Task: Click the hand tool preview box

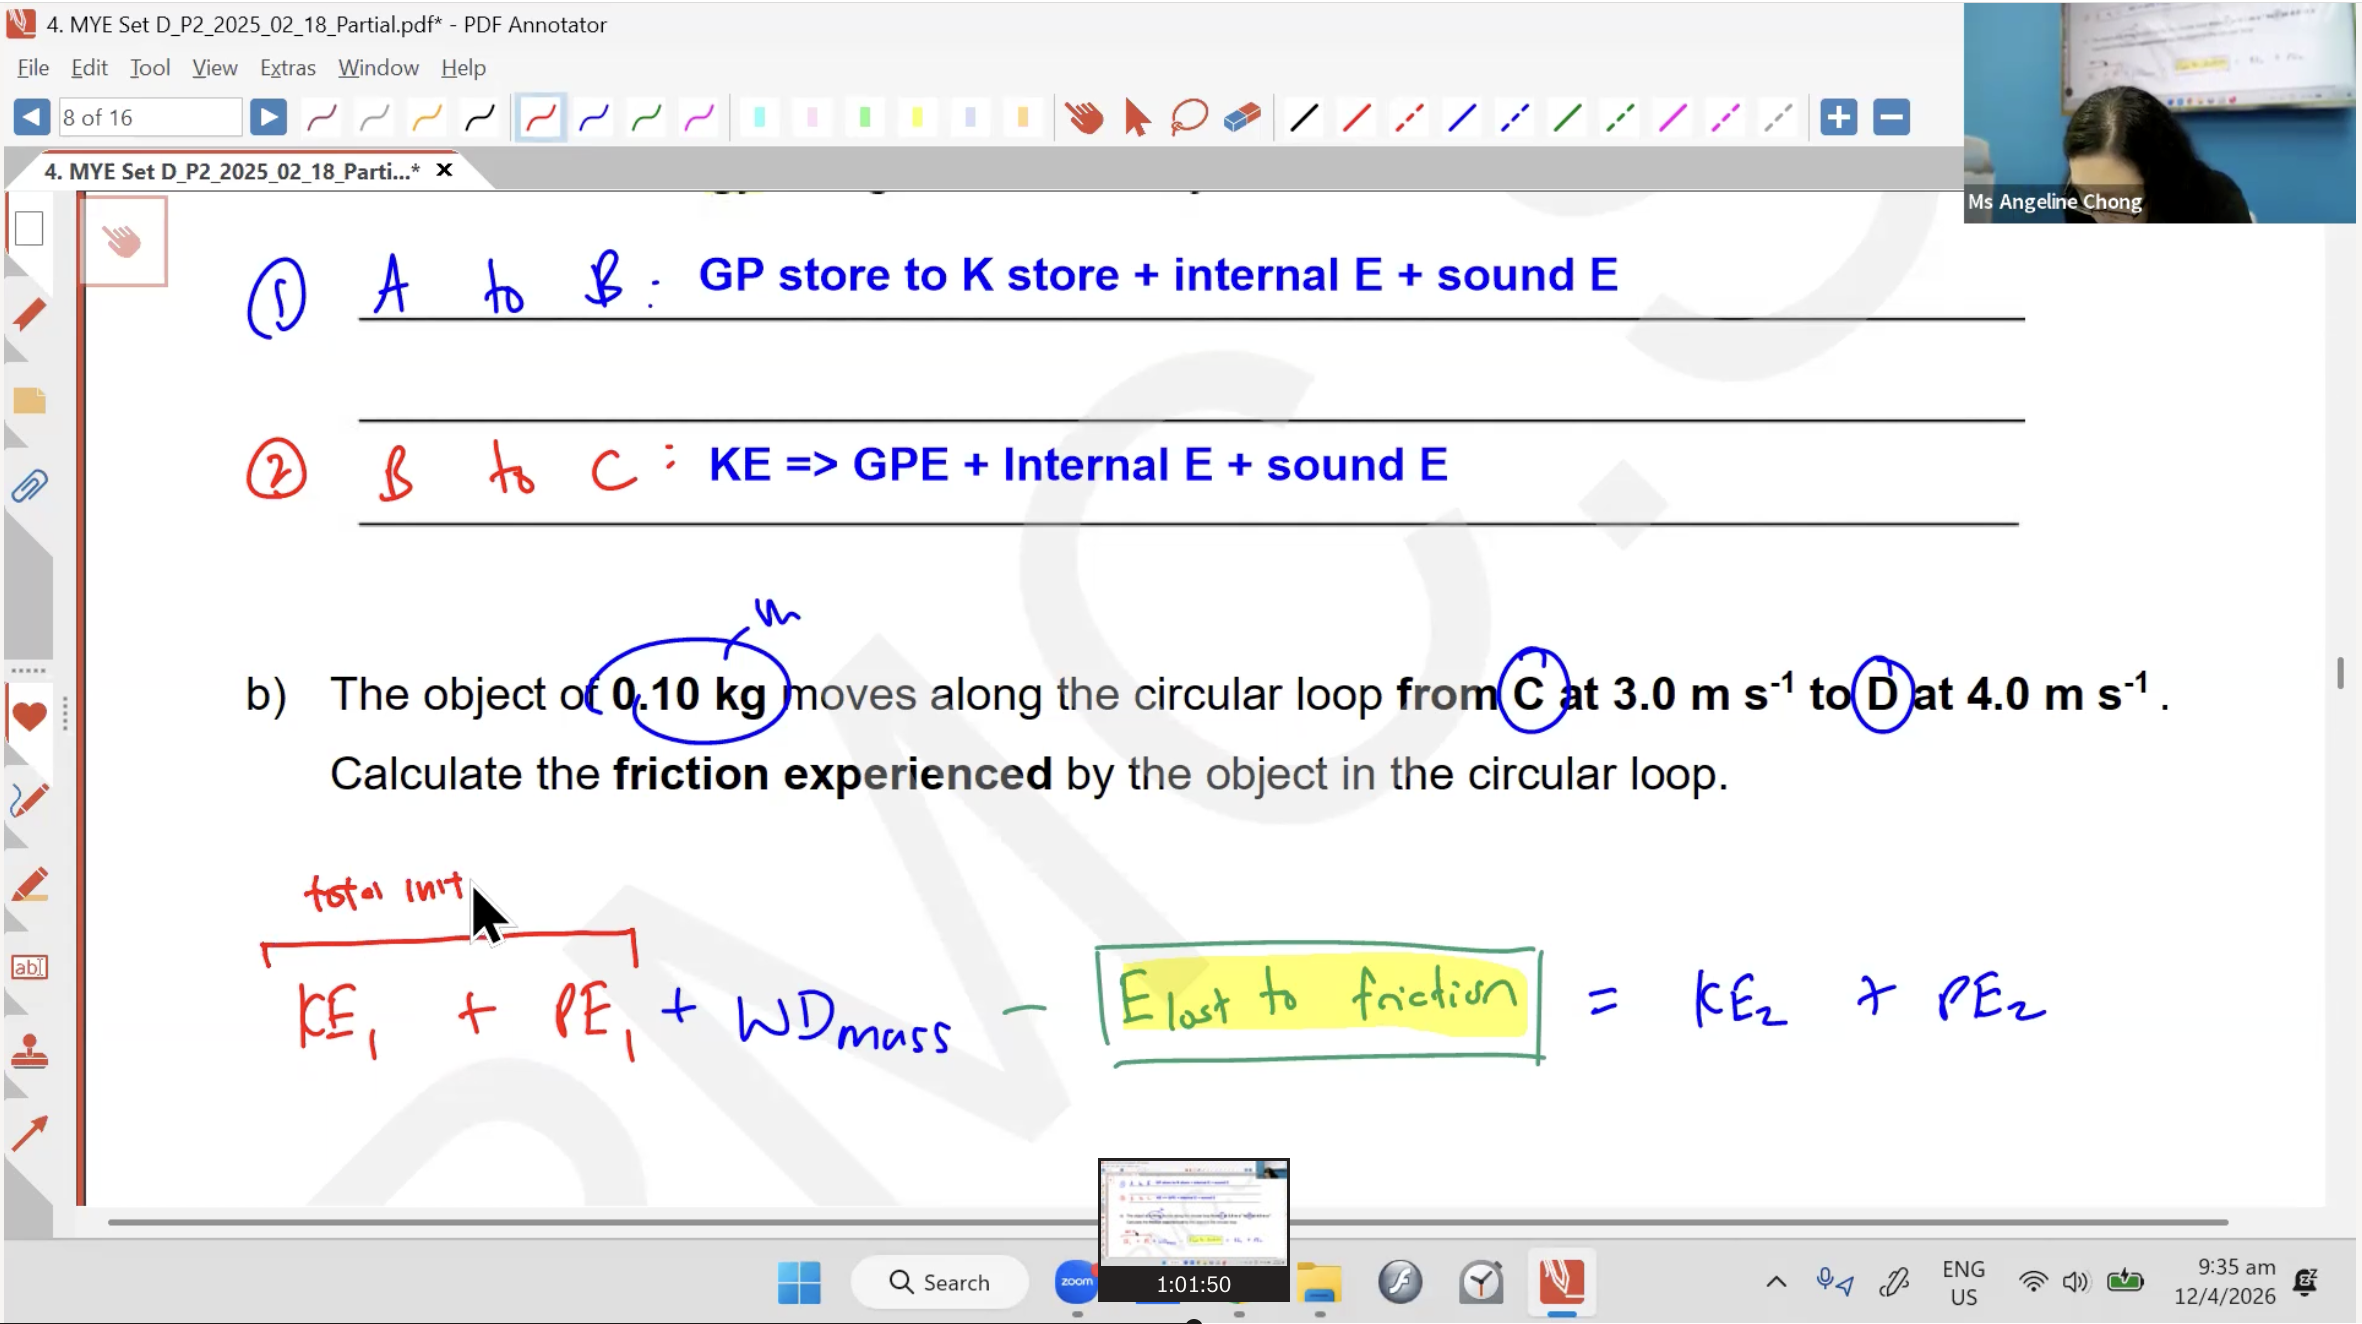Action: 123,241
